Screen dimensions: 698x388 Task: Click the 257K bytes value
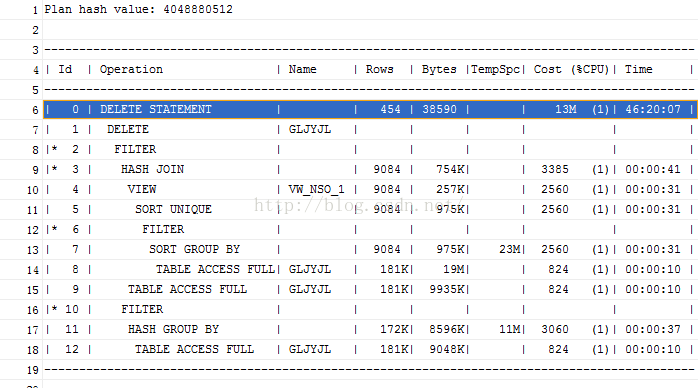(450, 190)
